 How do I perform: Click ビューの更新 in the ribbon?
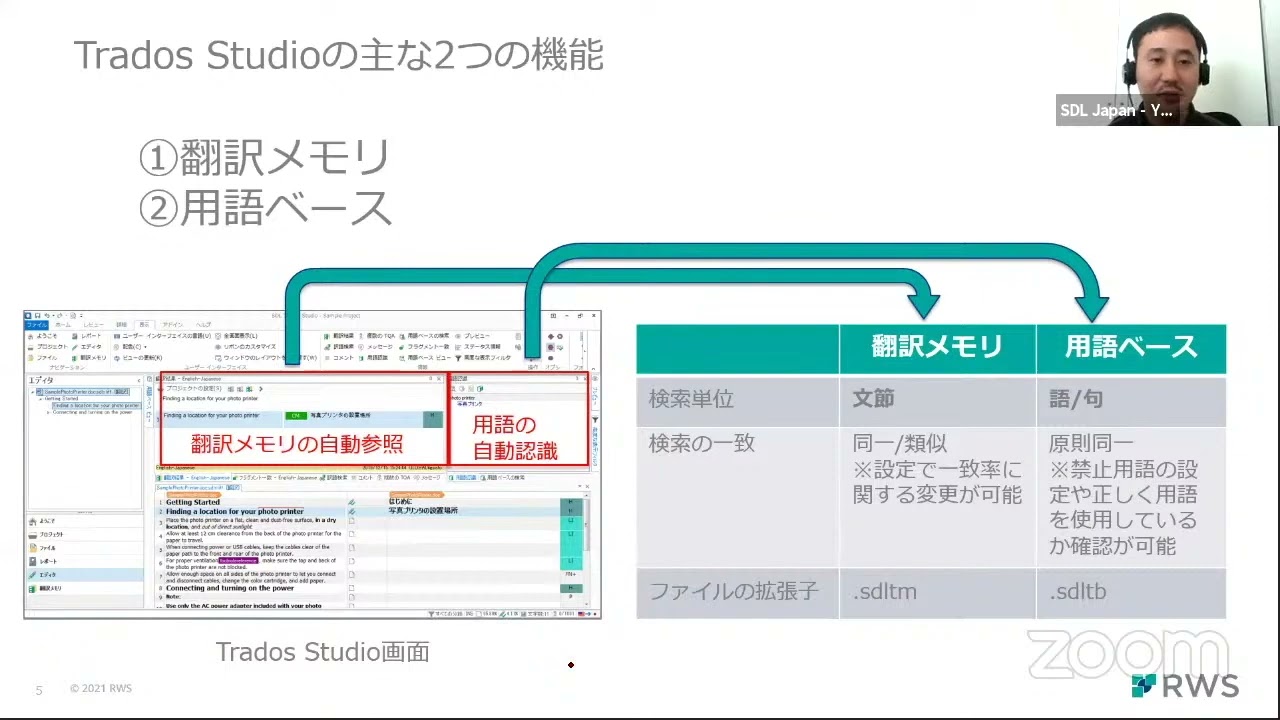tap(138, 358)
